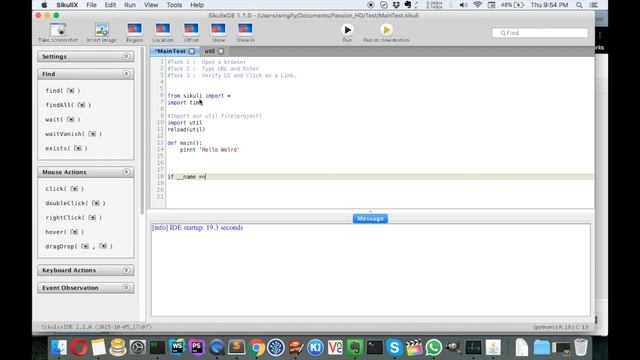Viewport: 640px width, 360px height.
Task: Switch to the util tab
Action: (x=209, y=51)
